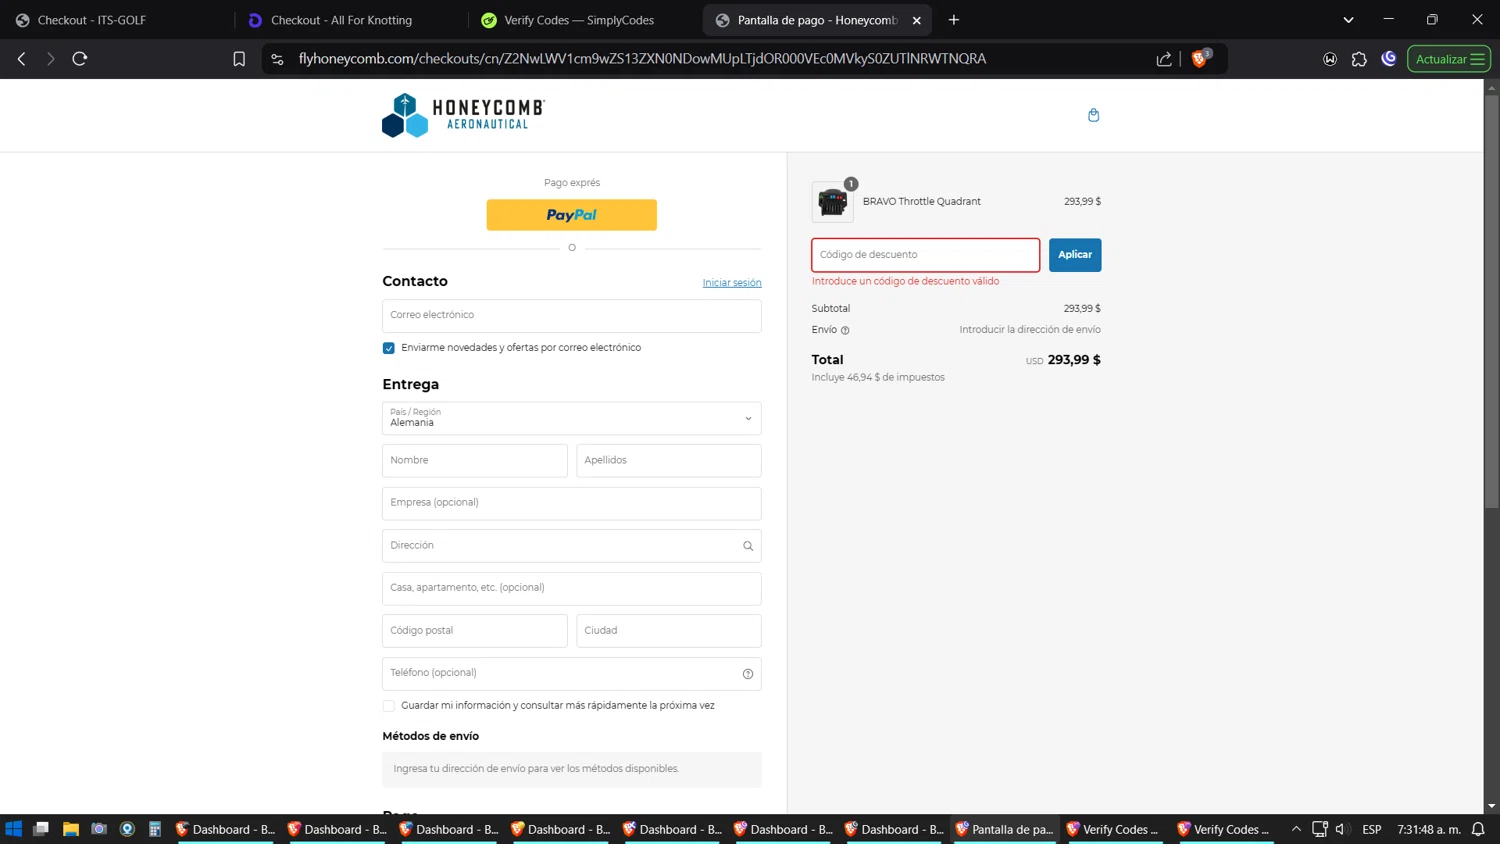Open Task View in the taskbar
1500x844 pixels.
tap(41, 829)
